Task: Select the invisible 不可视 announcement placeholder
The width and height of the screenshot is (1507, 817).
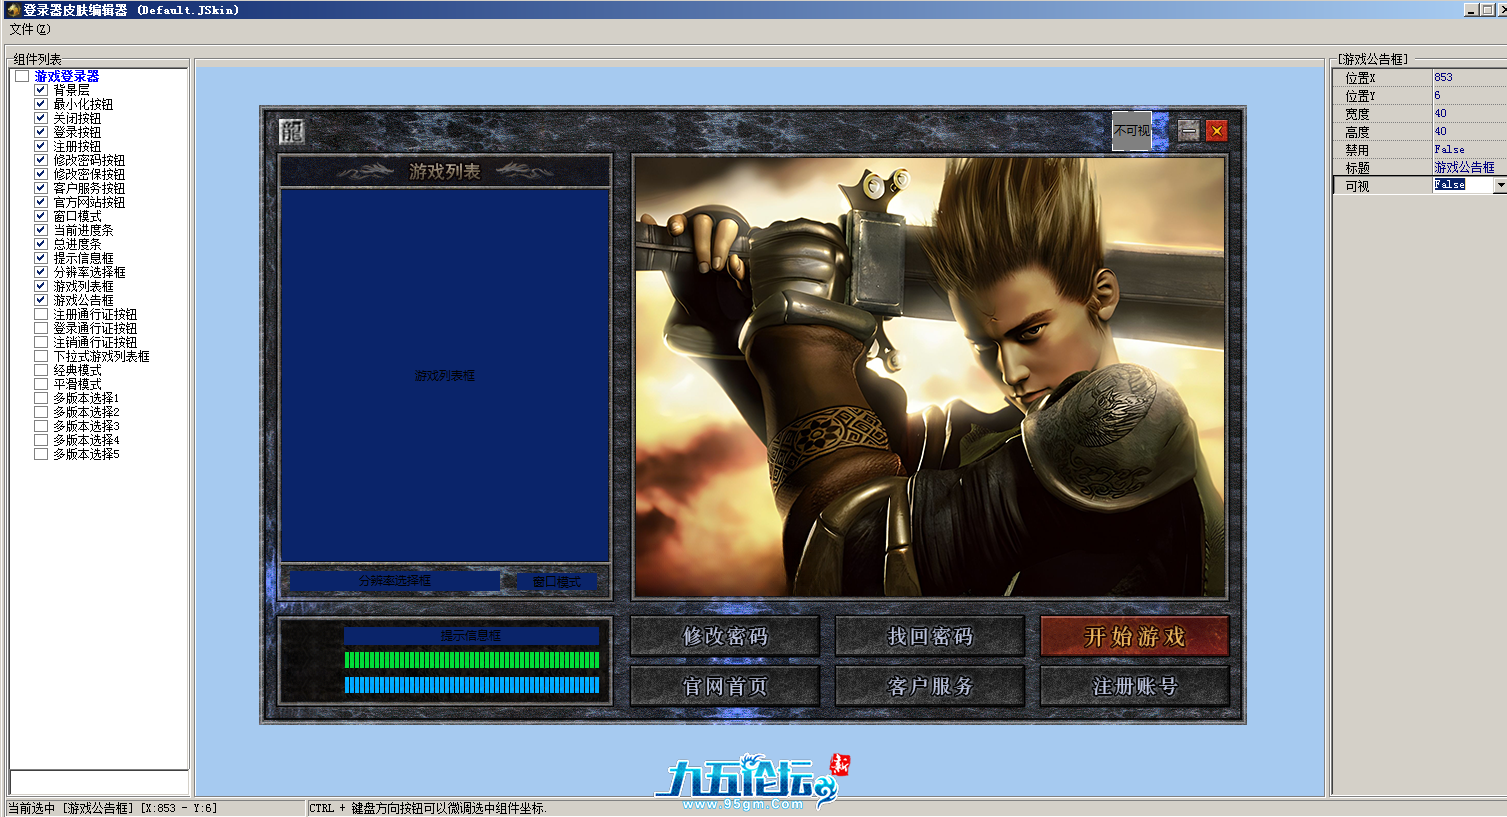Action: [x=1131, y=131]
